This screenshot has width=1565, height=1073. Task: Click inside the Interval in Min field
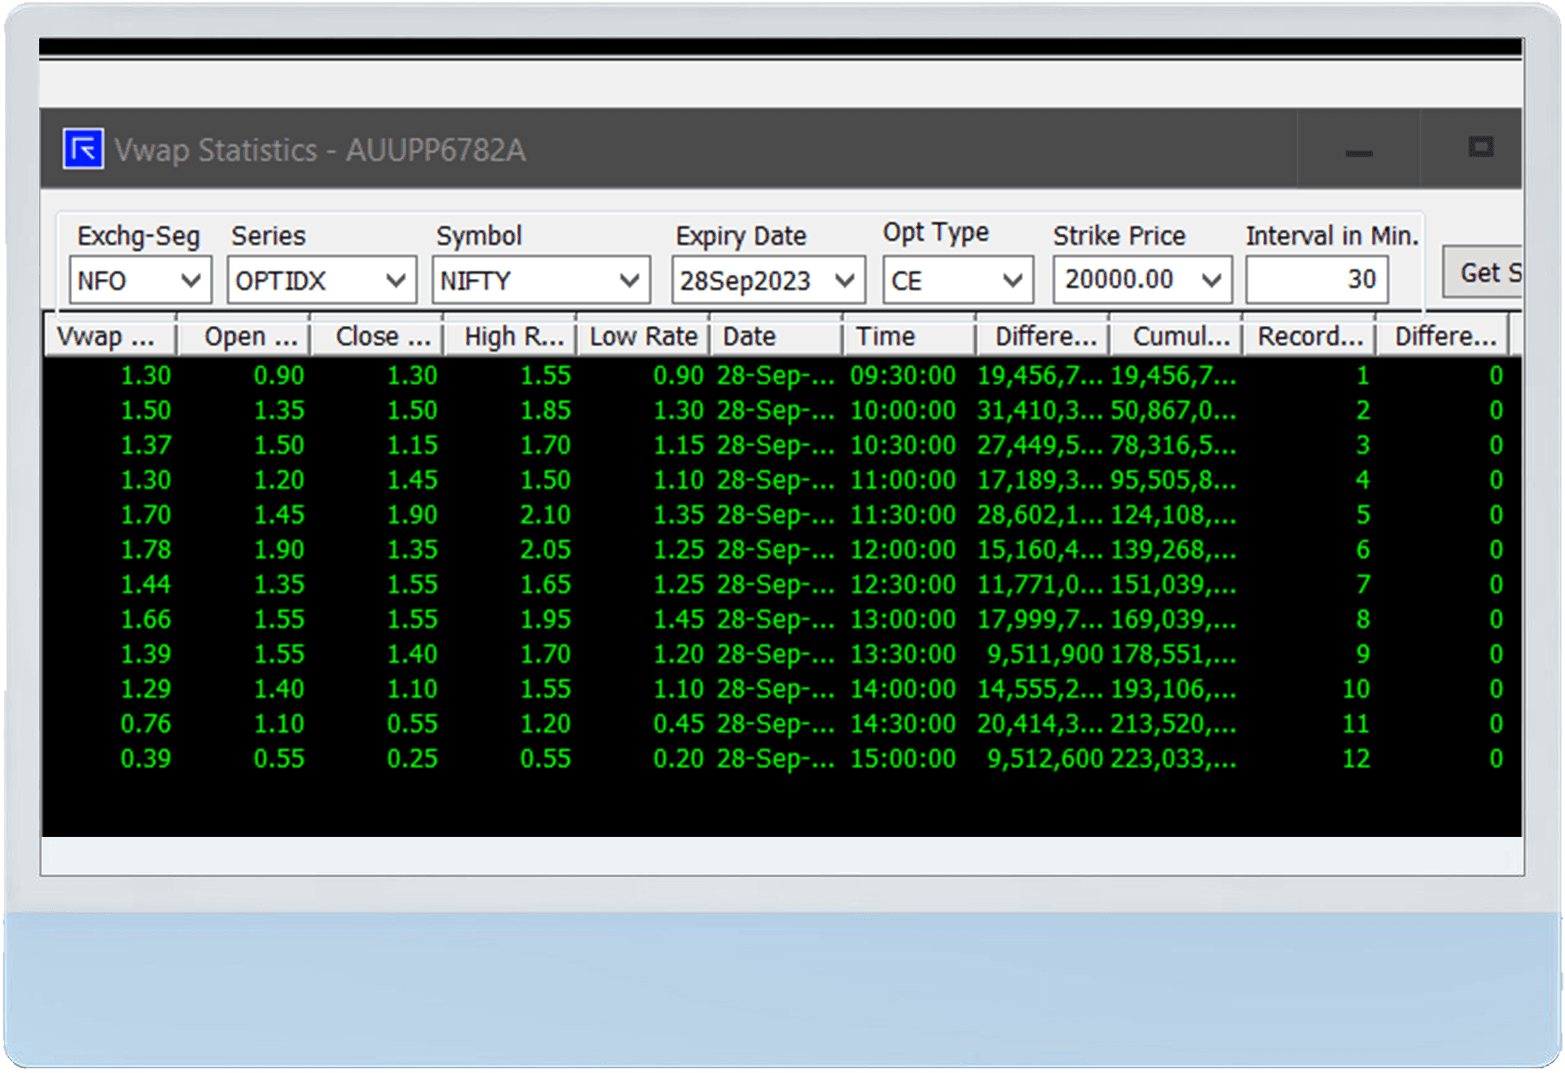1315,280
